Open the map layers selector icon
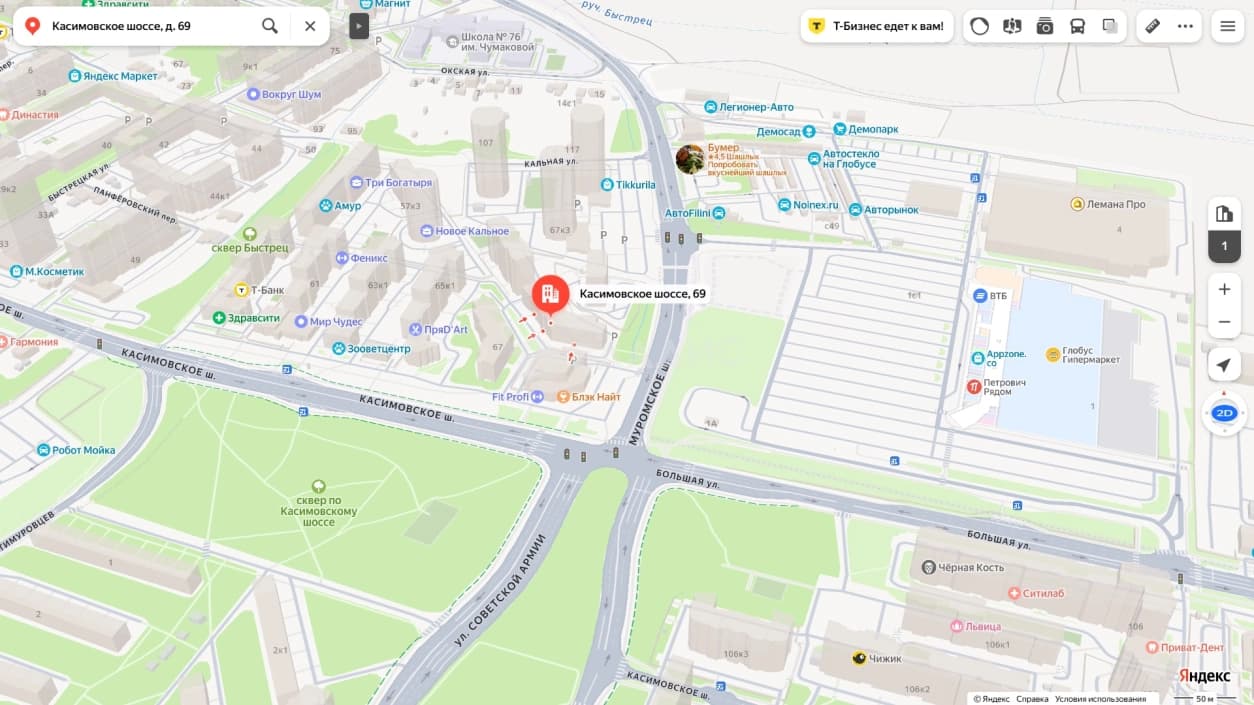 pyautogui.click(x=1110, y=26)
